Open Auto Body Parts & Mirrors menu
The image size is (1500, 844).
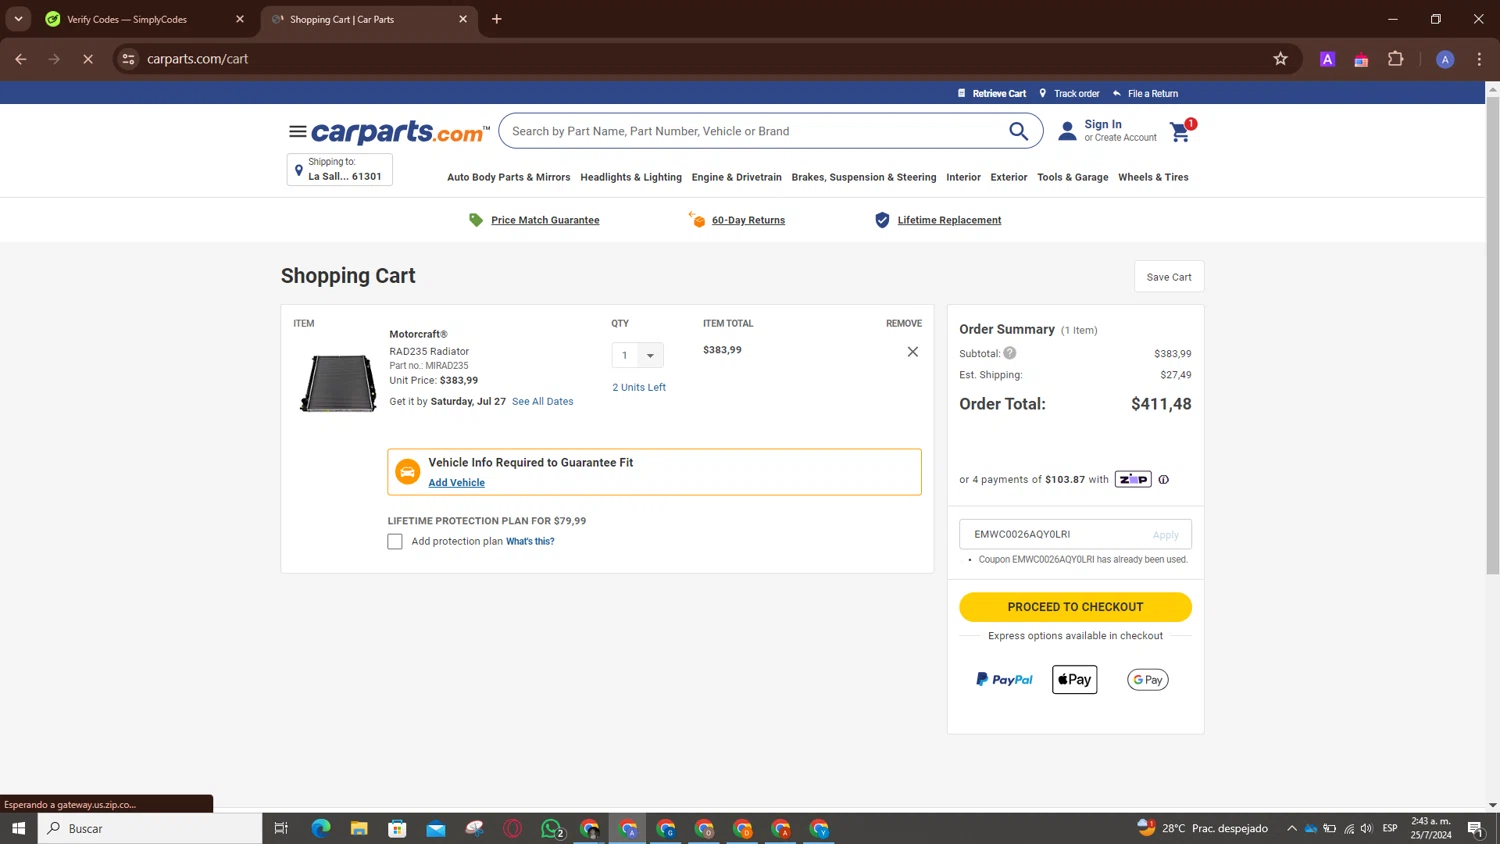[508, 177]
